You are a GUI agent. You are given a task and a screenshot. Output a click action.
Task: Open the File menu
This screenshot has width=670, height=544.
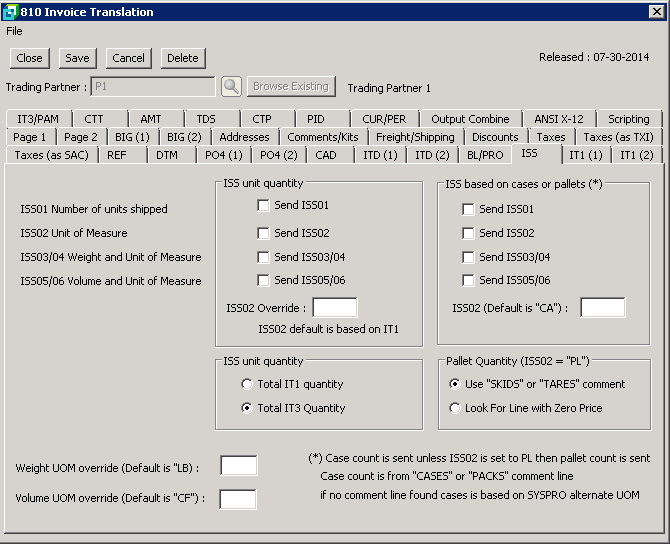(14, 31)
